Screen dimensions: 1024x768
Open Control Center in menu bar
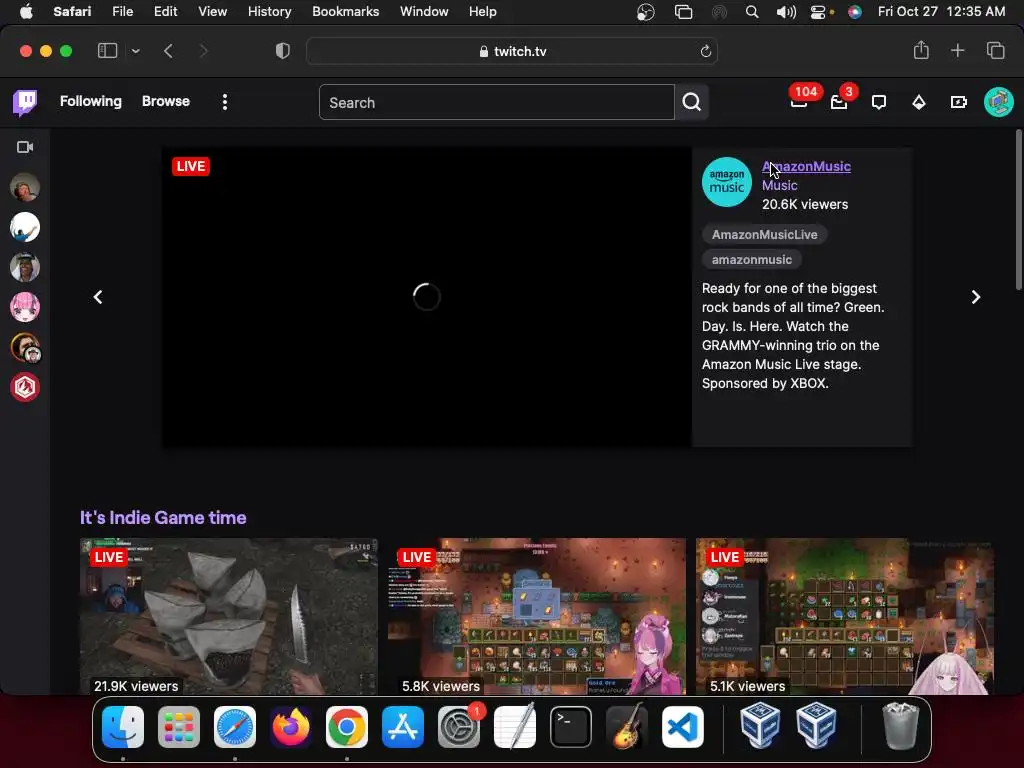(818, 12)
